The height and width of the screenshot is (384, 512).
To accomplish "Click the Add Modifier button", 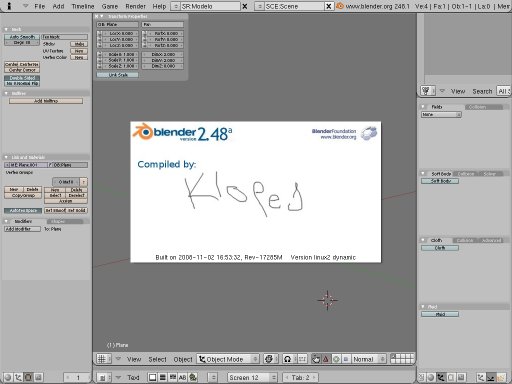I will pyautogui.click(x=22, y=229).
